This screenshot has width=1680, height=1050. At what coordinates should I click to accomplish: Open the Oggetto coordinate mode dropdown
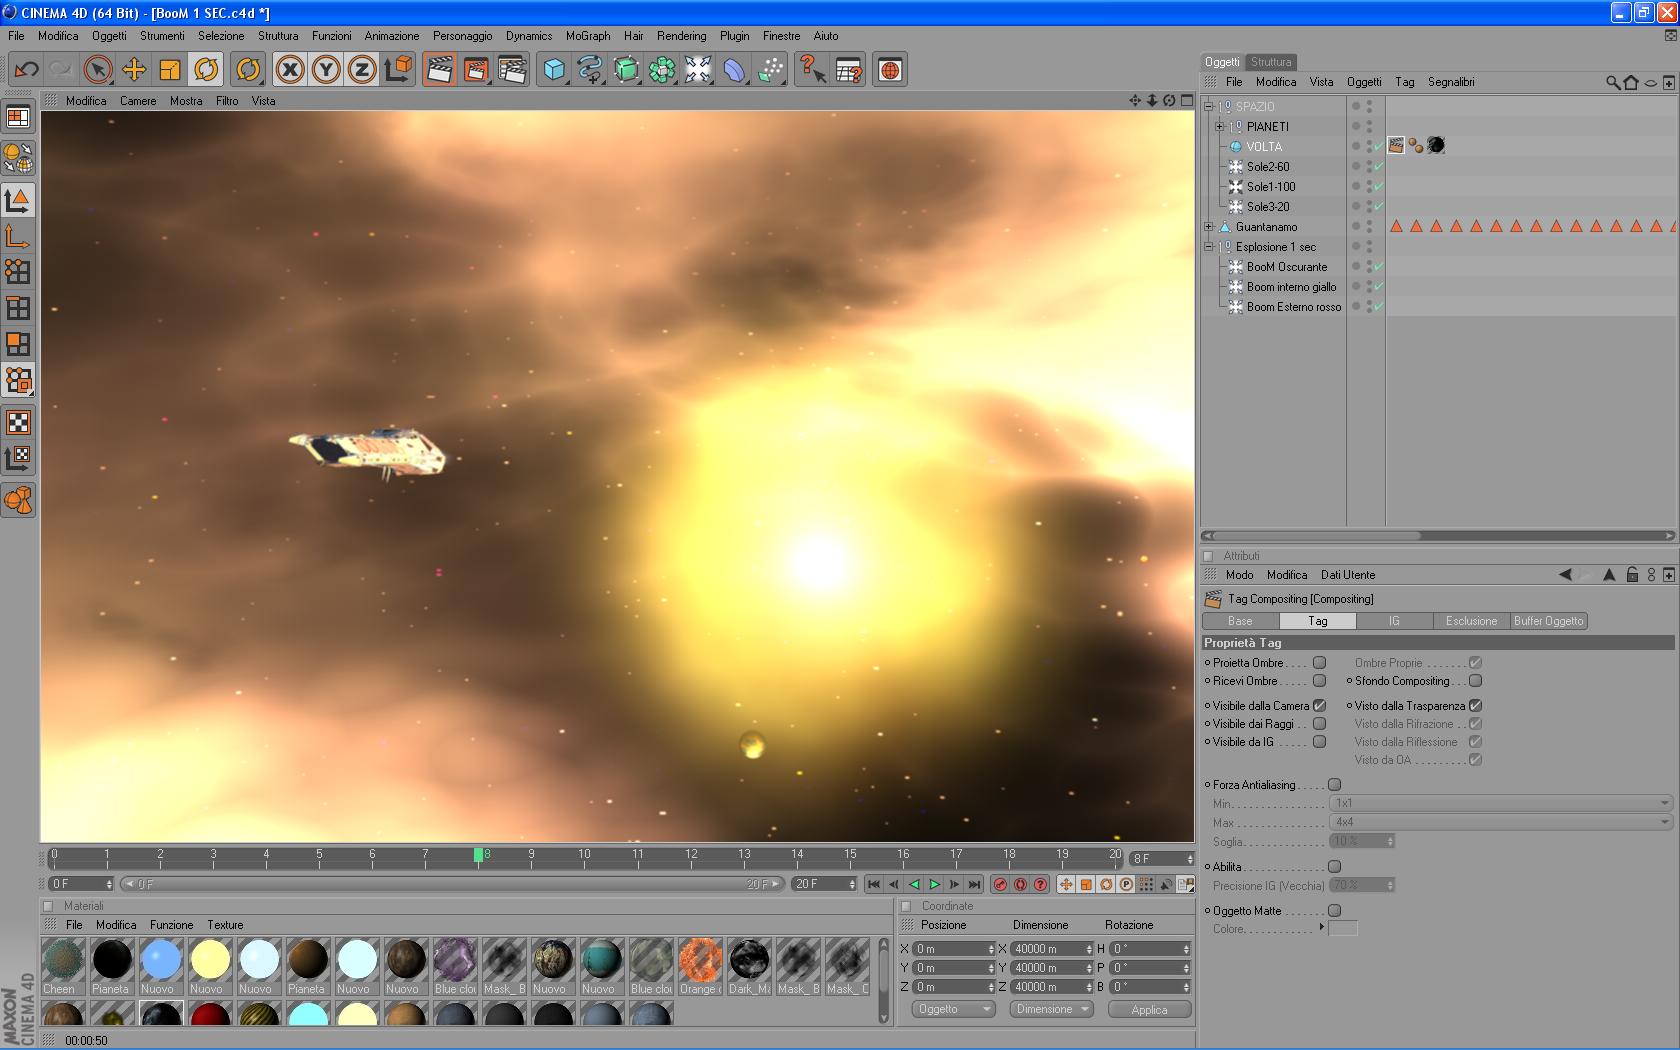pyautogui.click(x=953, y=1009)
